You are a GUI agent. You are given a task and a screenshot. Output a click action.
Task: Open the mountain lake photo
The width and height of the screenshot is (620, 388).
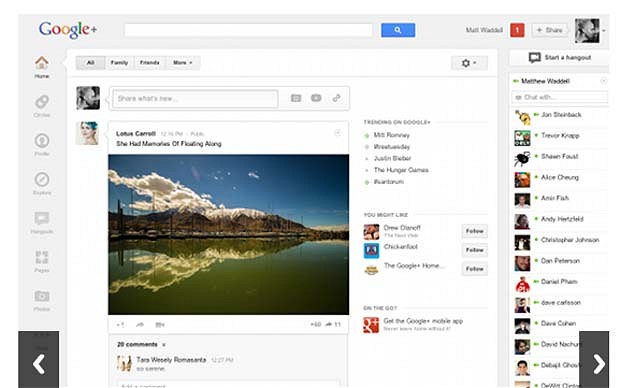pos(229,235)
